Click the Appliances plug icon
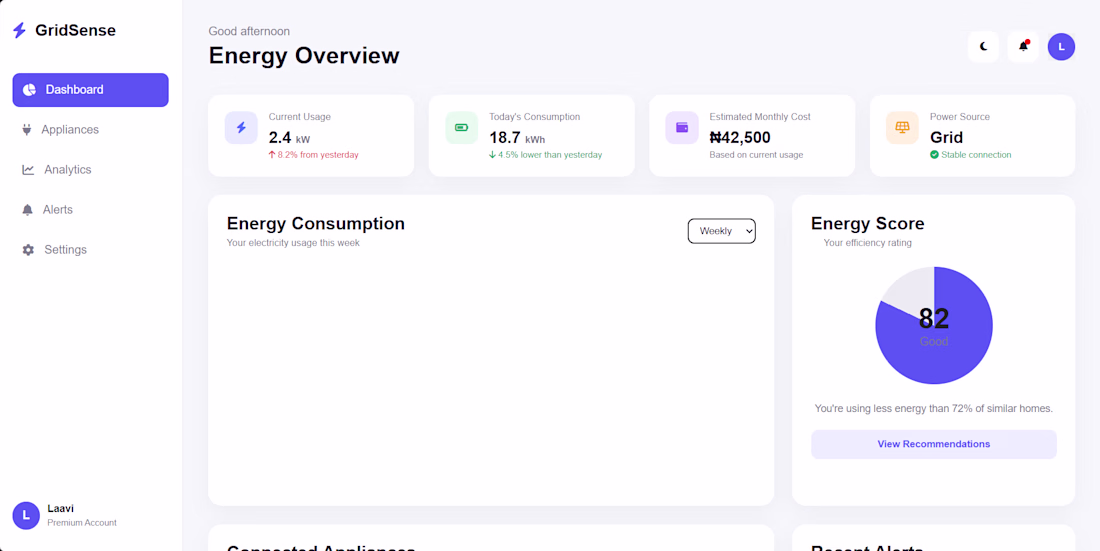 point(27,130)
